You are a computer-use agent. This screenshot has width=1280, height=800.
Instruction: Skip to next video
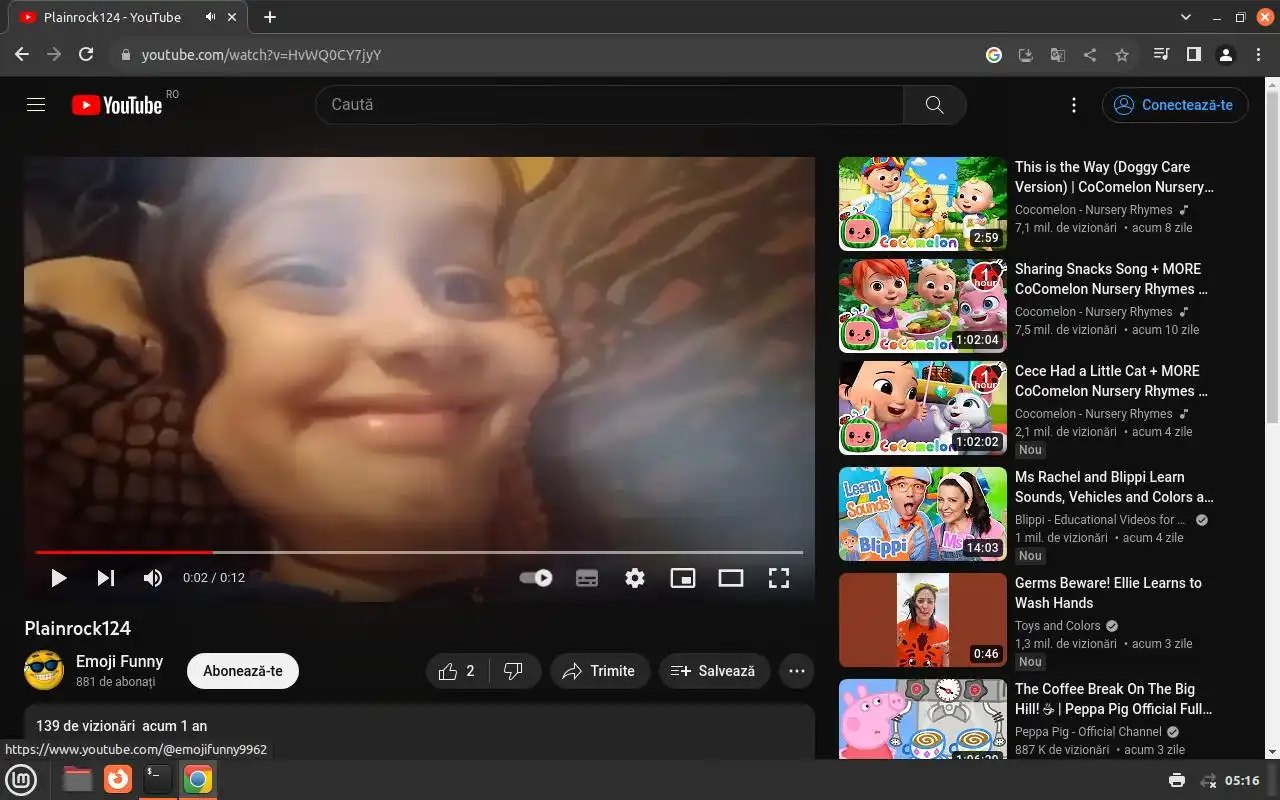tap(105, 577)
